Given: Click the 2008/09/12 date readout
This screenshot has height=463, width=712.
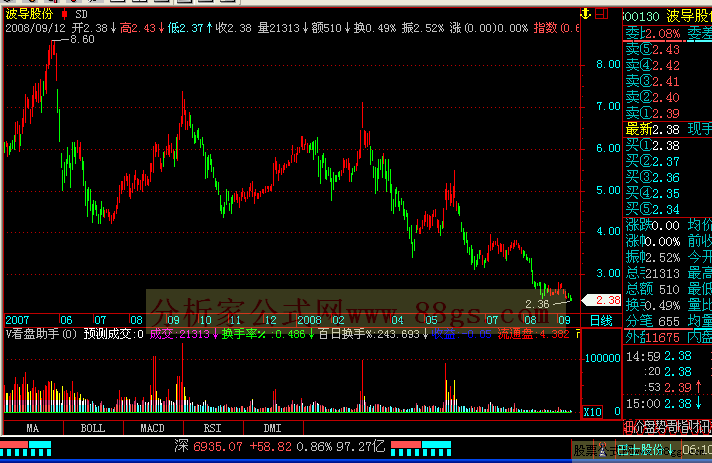Looking at the screenshot, I should click(35, 28).
